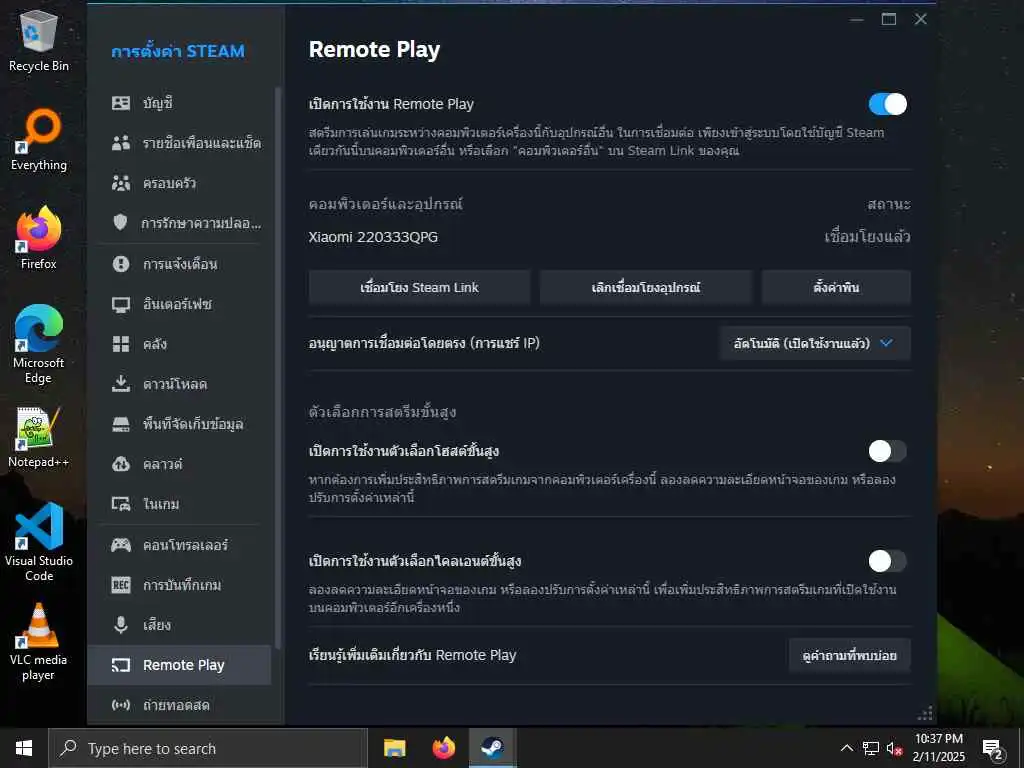Screen dimensions: 1024x768
Task: Click the REC game recording icon
Action: (x=121, y=584)
